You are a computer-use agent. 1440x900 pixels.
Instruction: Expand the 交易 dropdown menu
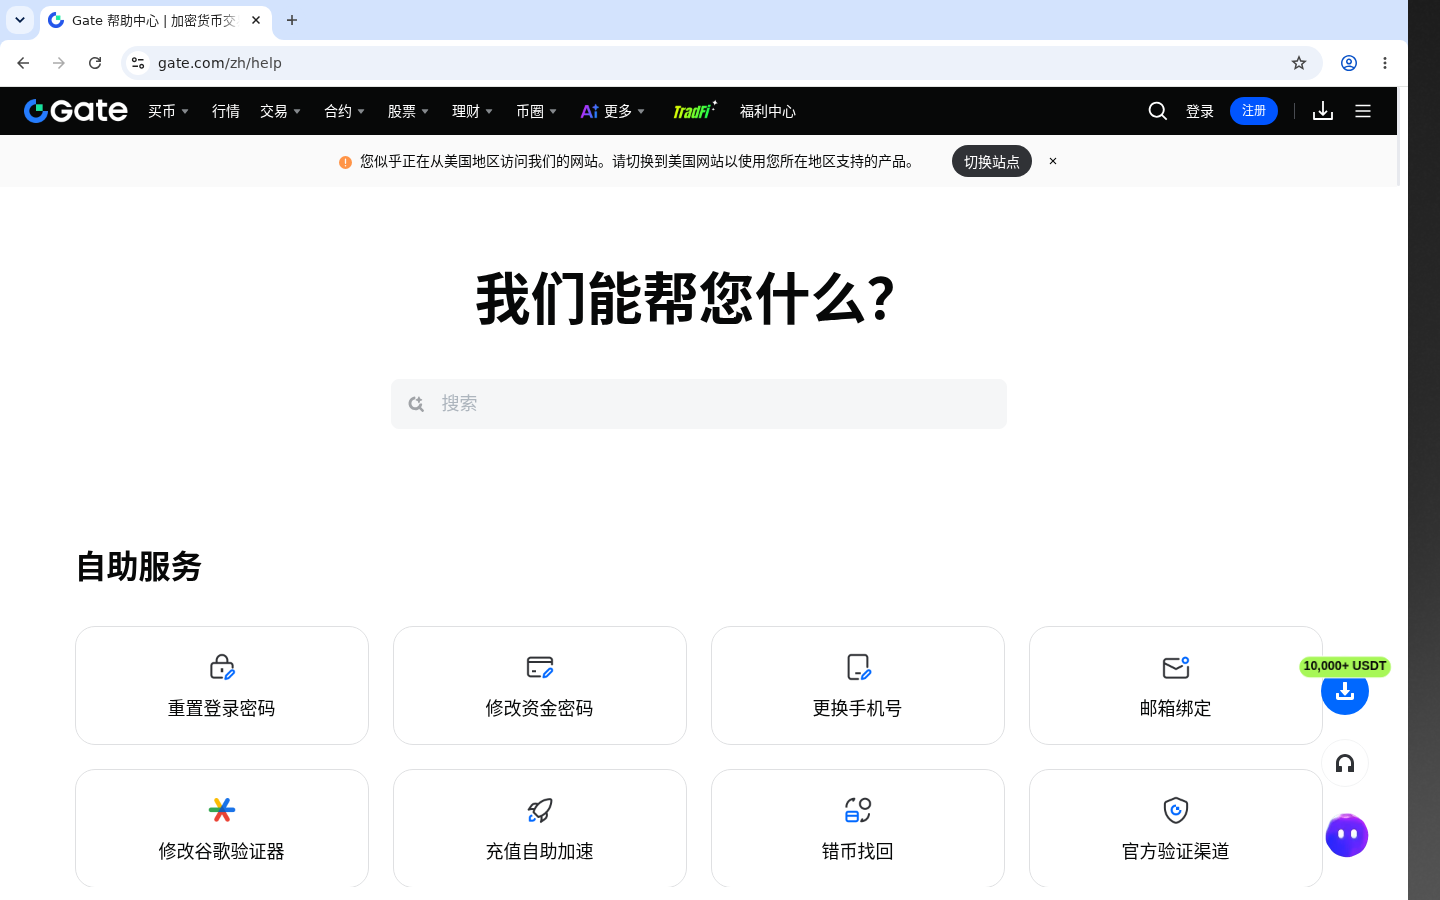click(x=281, y=111)
